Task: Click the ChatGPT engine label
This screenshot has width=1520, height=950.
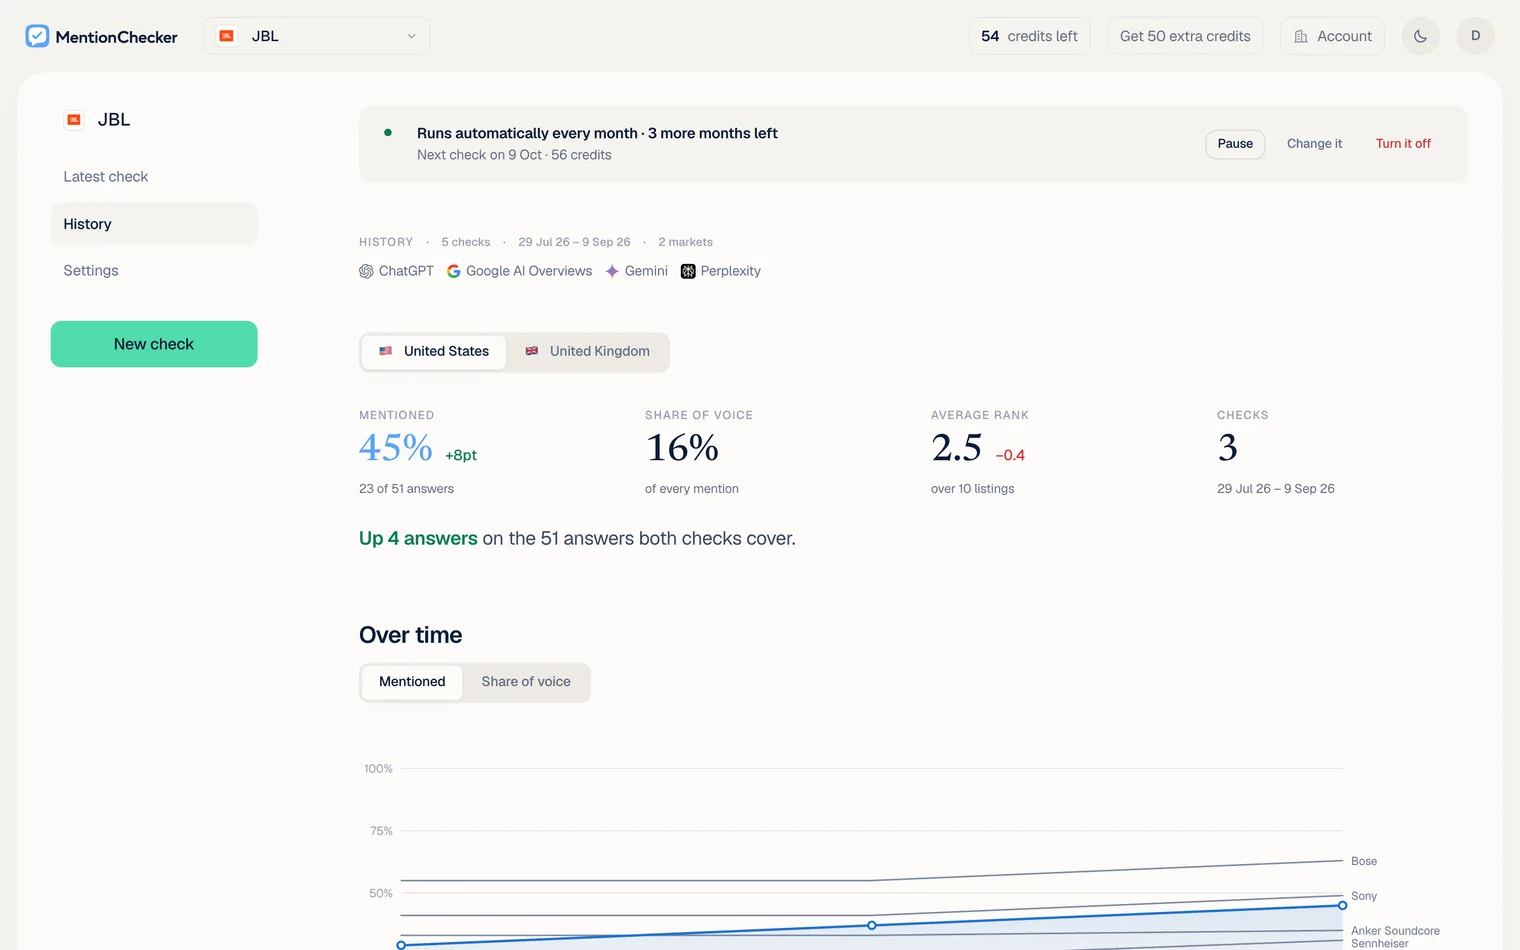Action: click(406, 271)
